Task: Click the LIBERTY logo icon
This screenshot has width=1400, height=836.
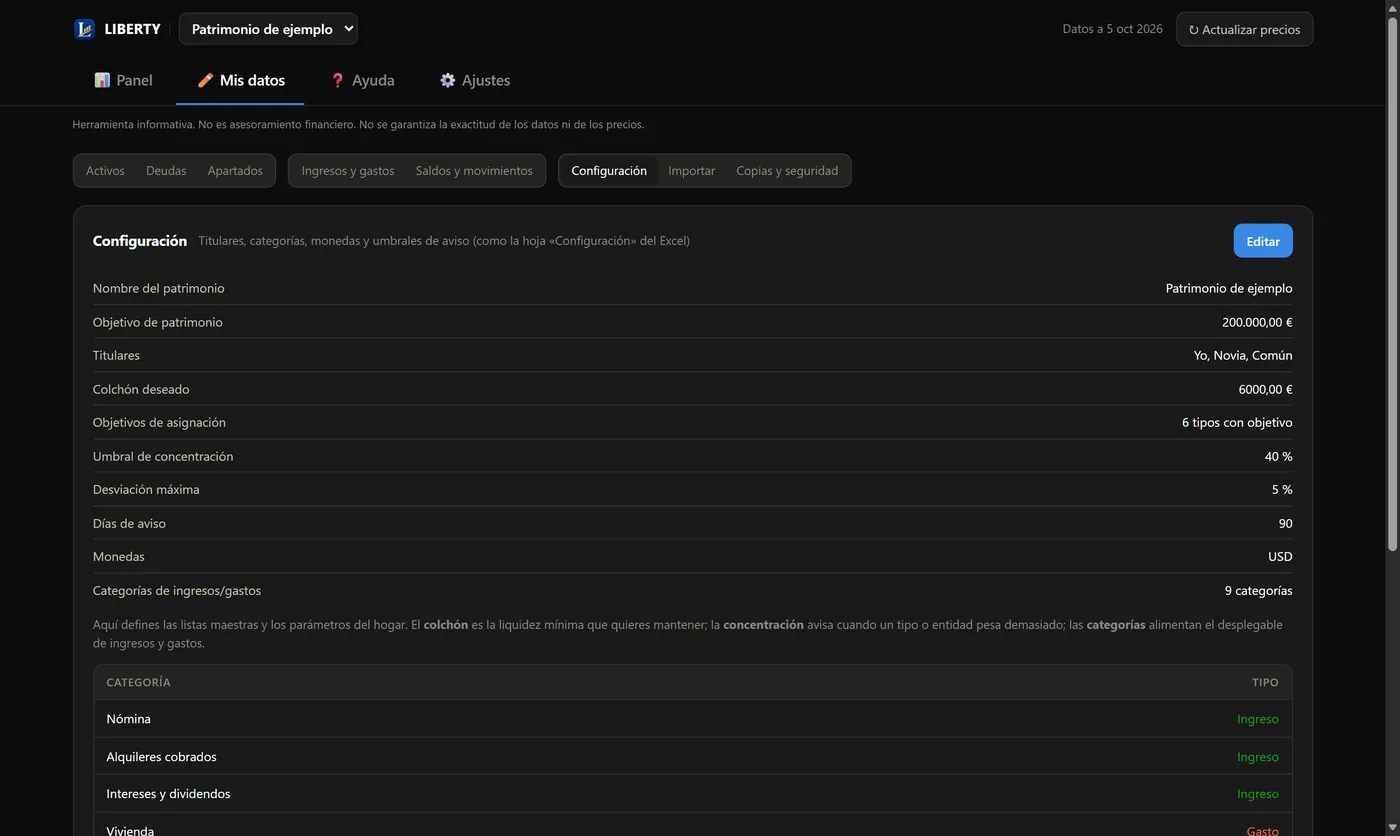Action: click(x=84, y=29)
